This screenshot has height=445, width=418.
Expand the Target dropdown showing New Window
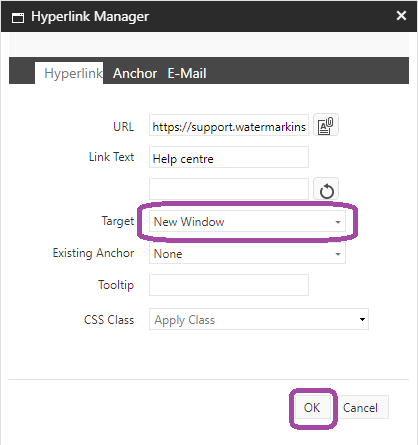pyautogui.click(x=247, y=222)
